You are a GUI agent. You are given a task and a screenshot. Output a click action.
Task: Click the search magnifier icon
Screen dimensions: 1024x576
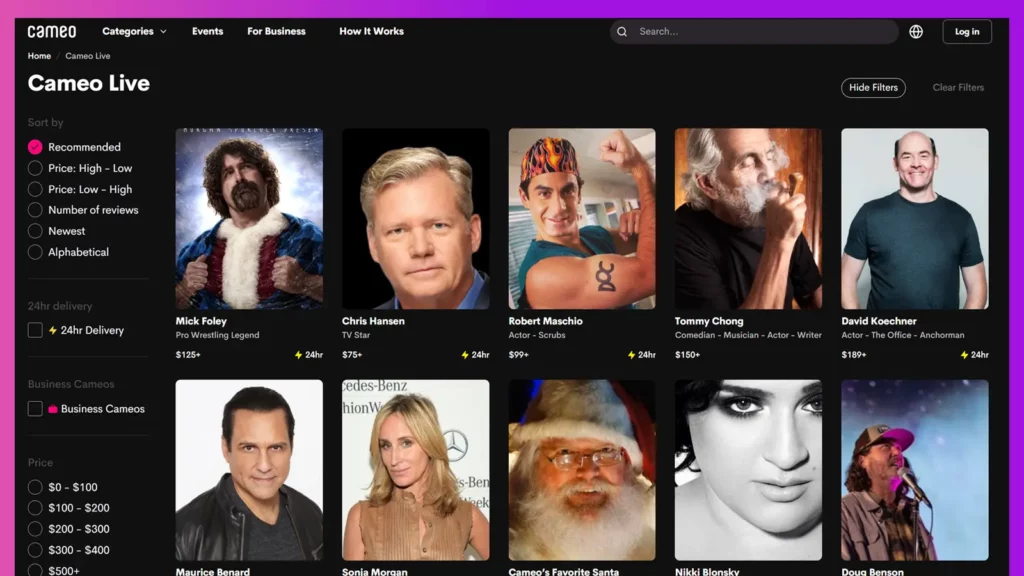coord(622,31)
